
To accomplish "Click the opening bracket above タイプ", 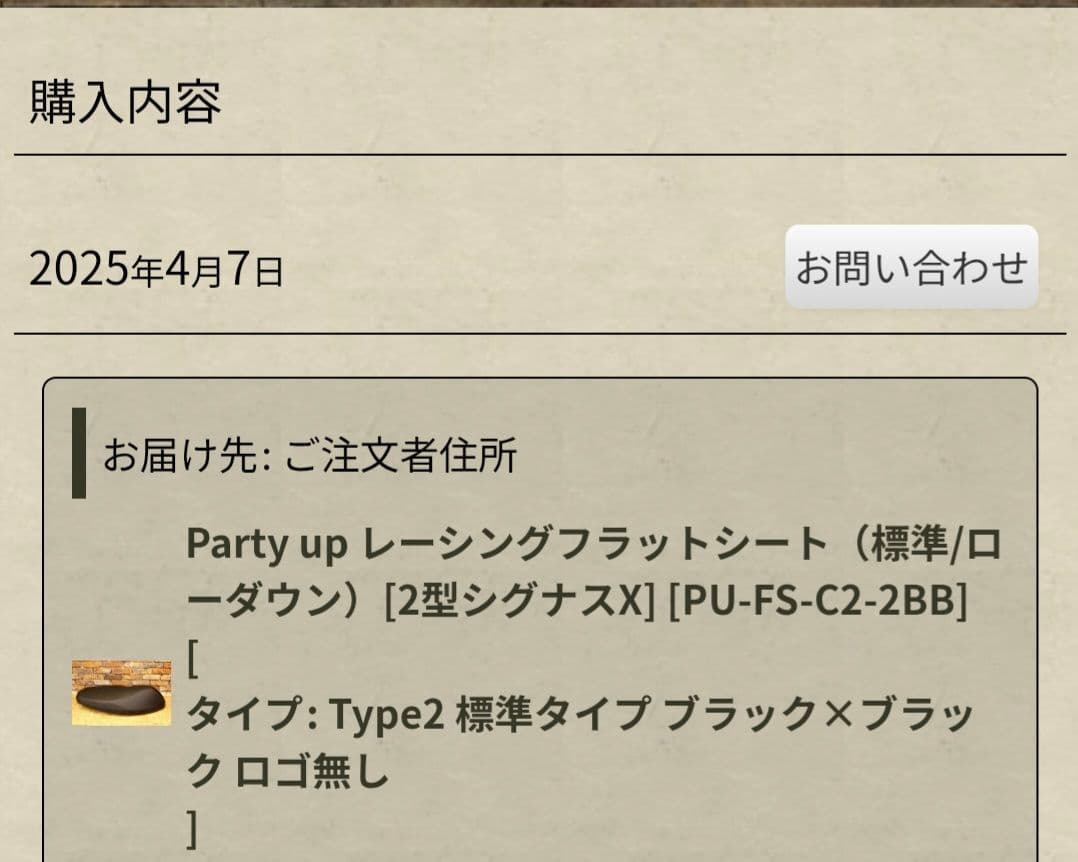I will click(193, 659).
